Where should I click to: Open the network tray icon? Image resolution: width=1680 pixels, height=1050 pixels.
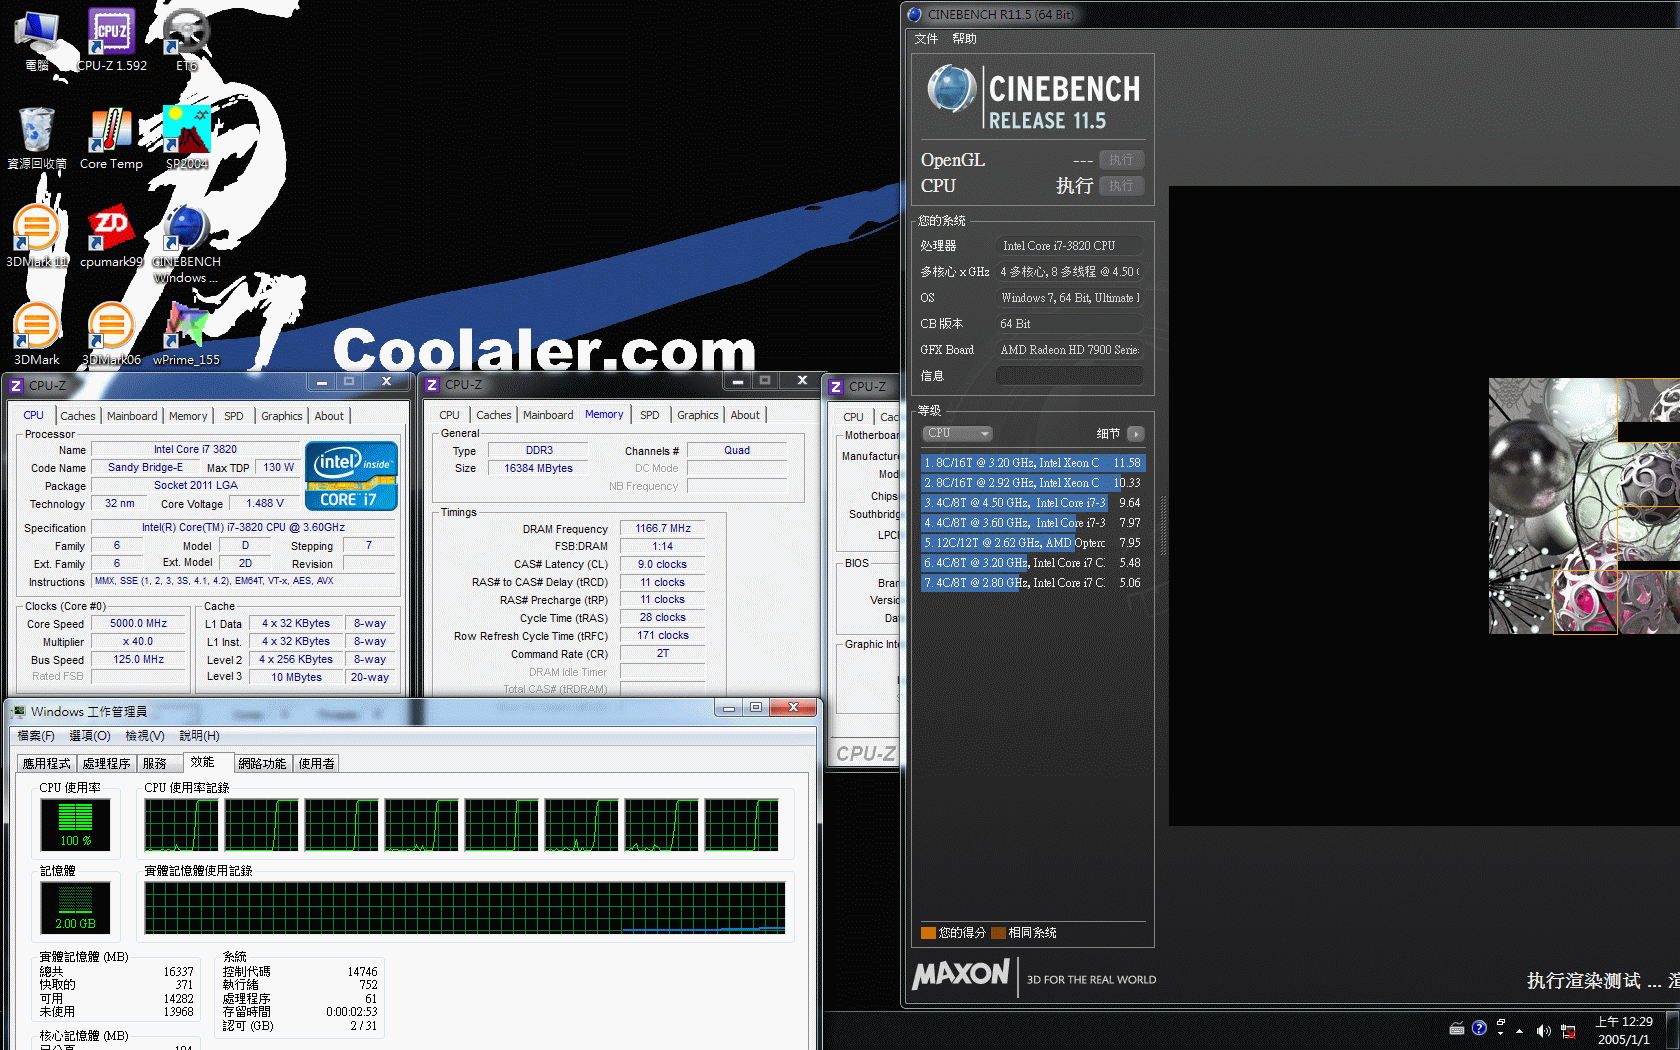click(1568, 1031)
